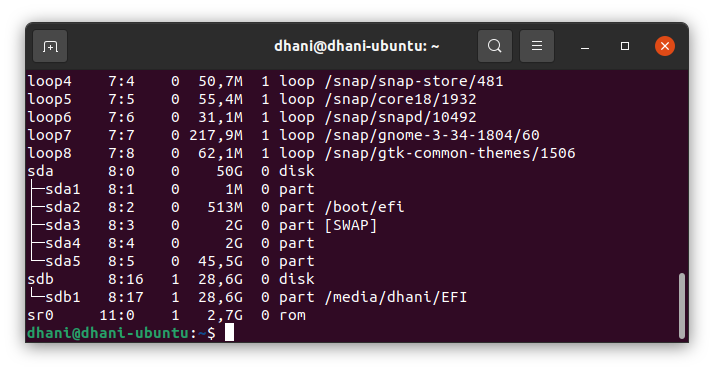
Task: Click the sdb disk row name
Action: click(41, 279)
